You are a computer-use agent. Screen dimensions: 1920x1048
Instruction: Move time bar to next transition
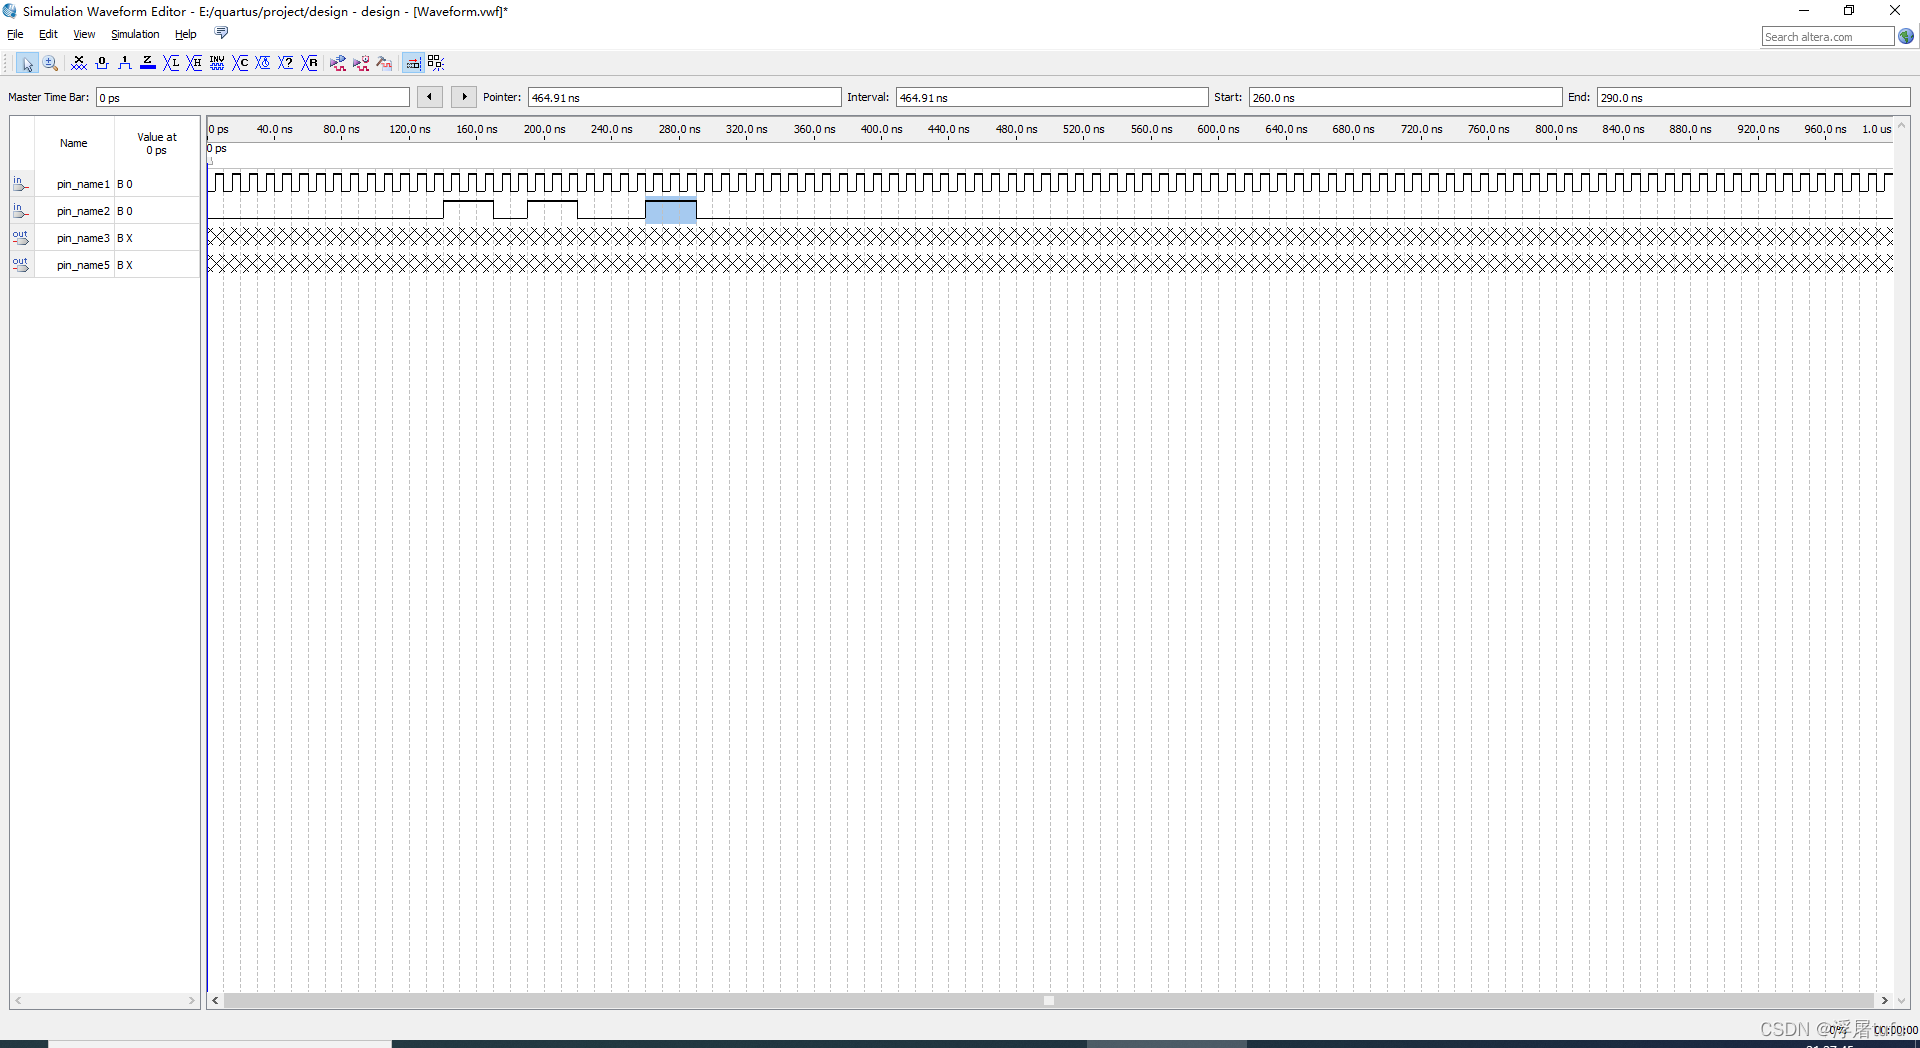coord(464,97)
